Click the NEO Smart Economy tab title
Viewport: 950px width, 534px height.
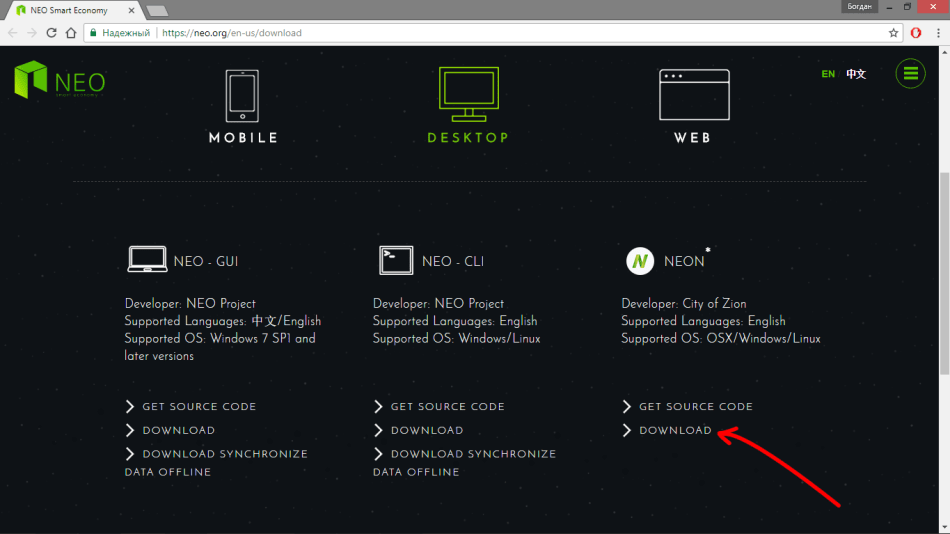69,10
